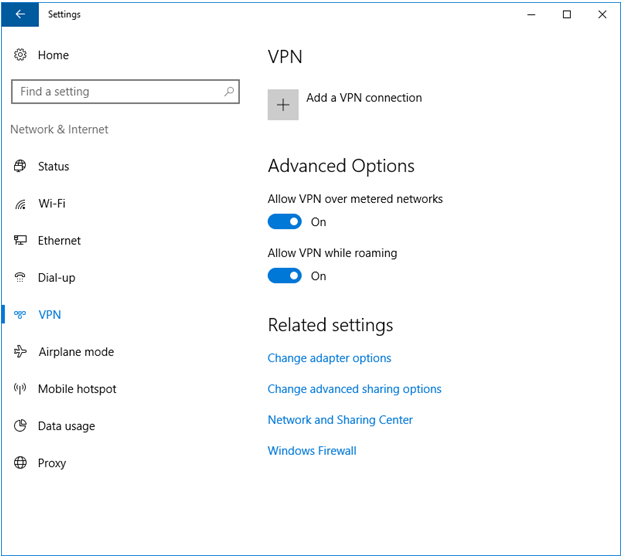Click the Airplane mode icon
The height and width of the screenshot is (557, 622).
20,352
